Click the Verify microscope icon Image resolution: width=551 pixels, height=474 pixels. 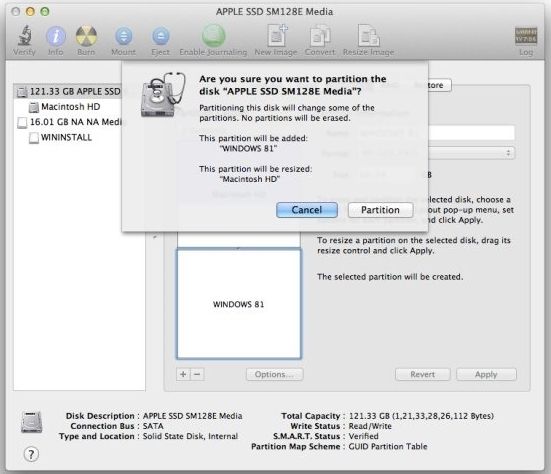25,35
